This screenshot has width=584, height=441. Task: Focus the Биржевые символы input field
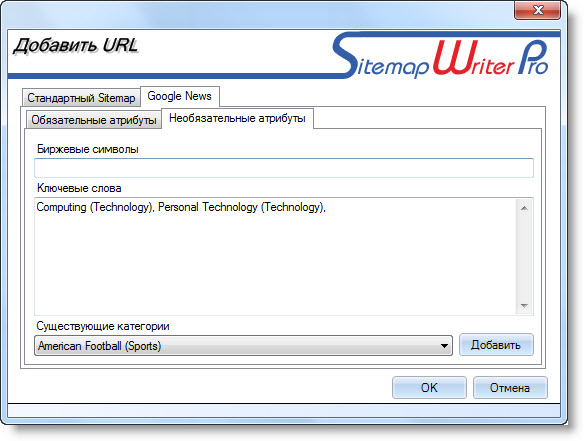click(x=284, y=168)
